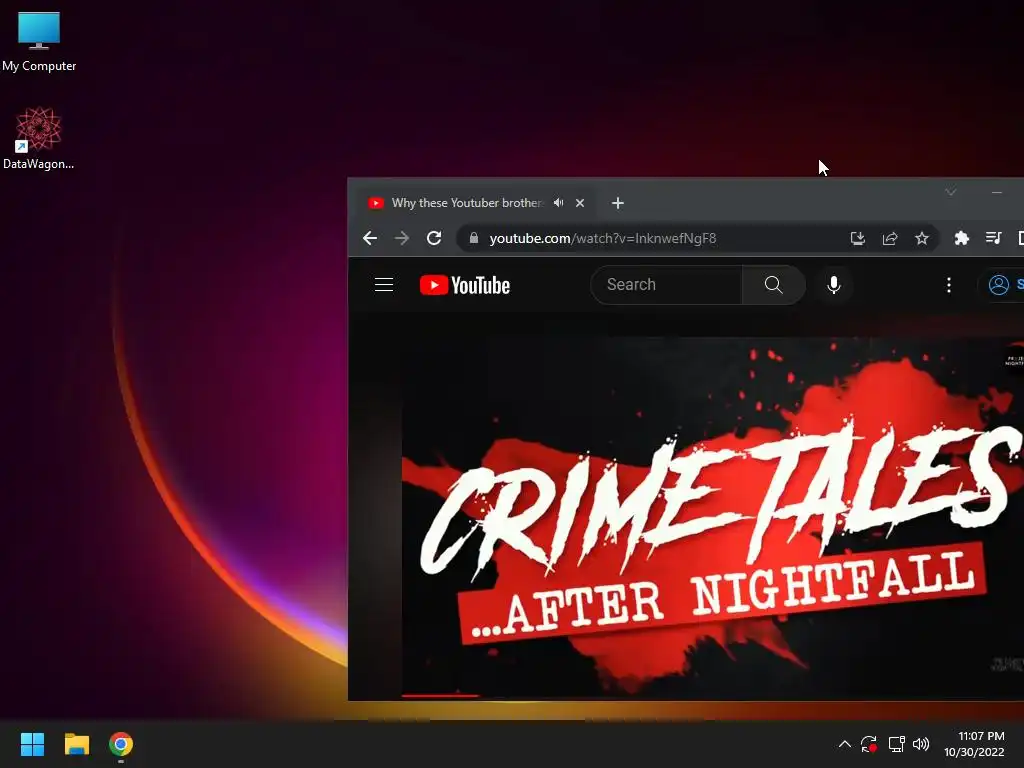1024x768 pixels.
Task: Click the youtube.com address bar URL
Action: click(603, 238)
